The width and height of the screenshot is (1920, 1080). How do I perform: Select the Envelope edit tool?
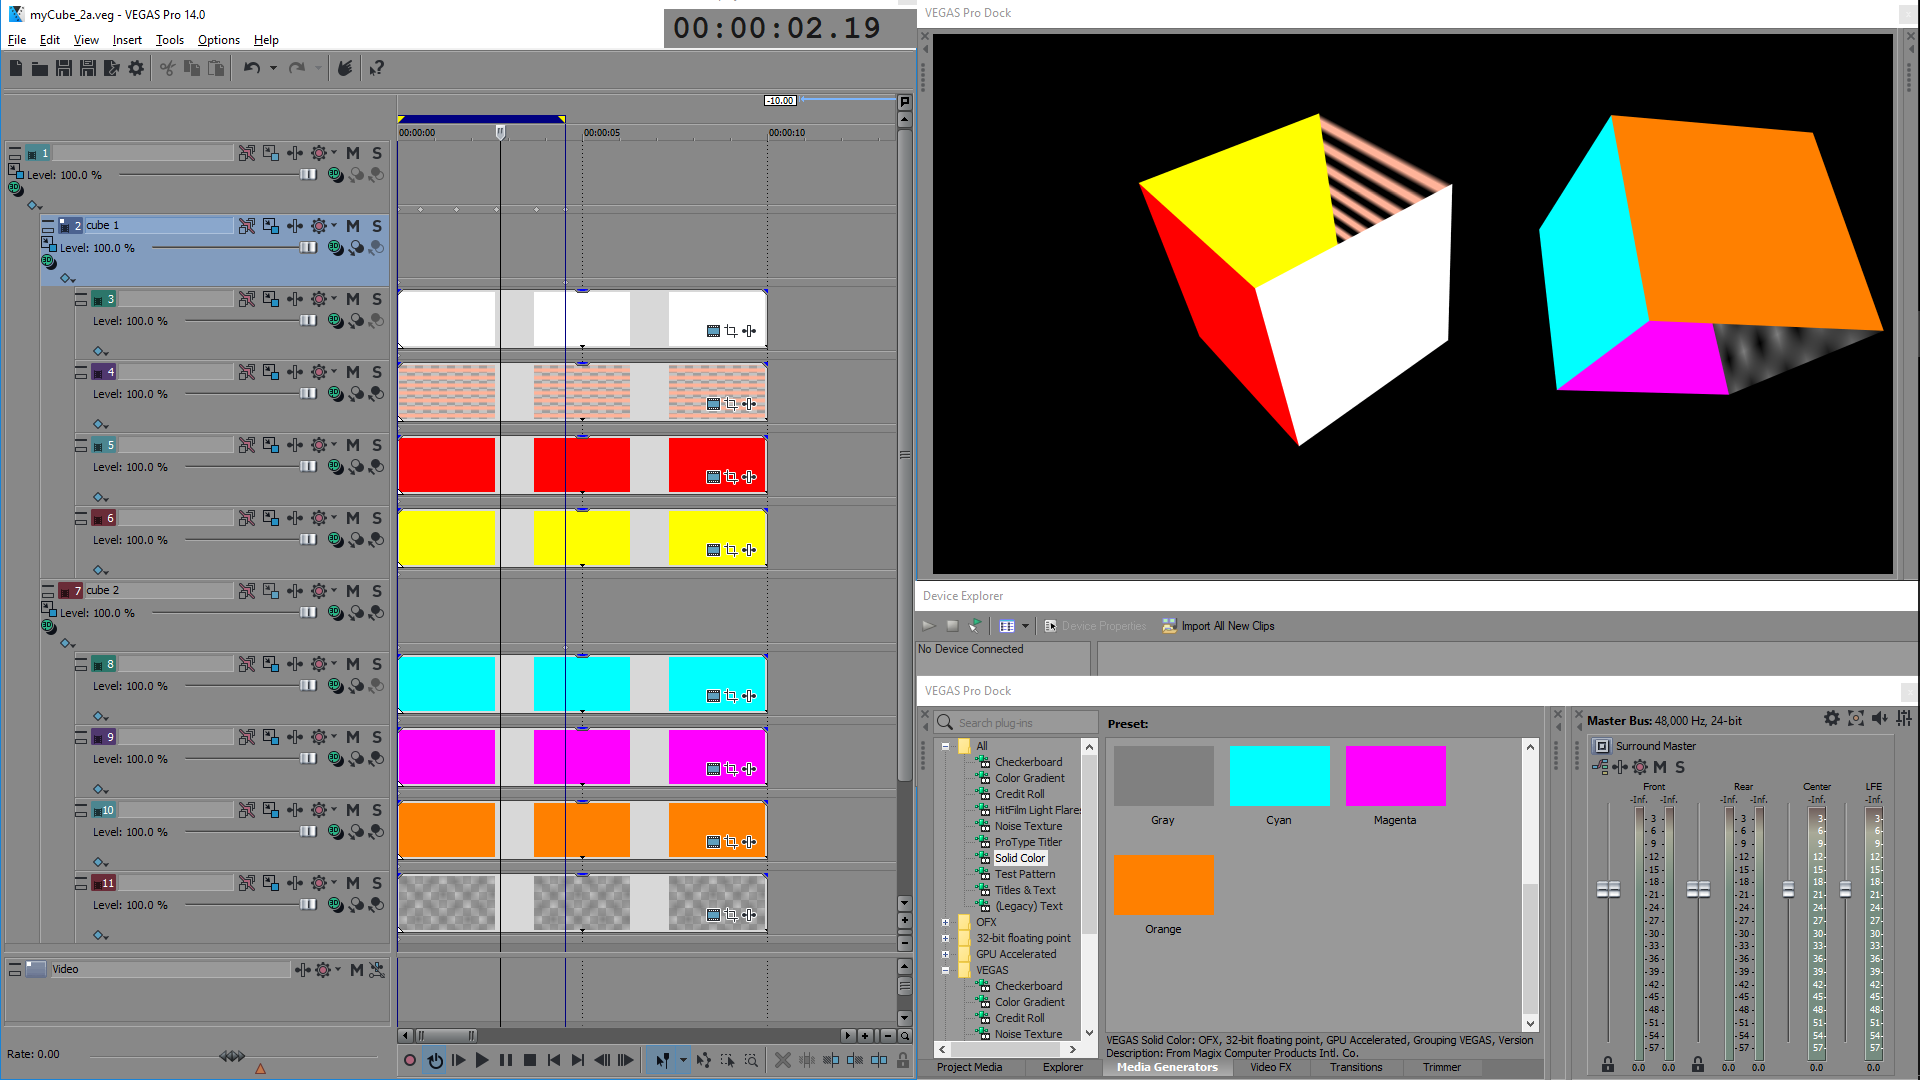tap(704, 1060)
